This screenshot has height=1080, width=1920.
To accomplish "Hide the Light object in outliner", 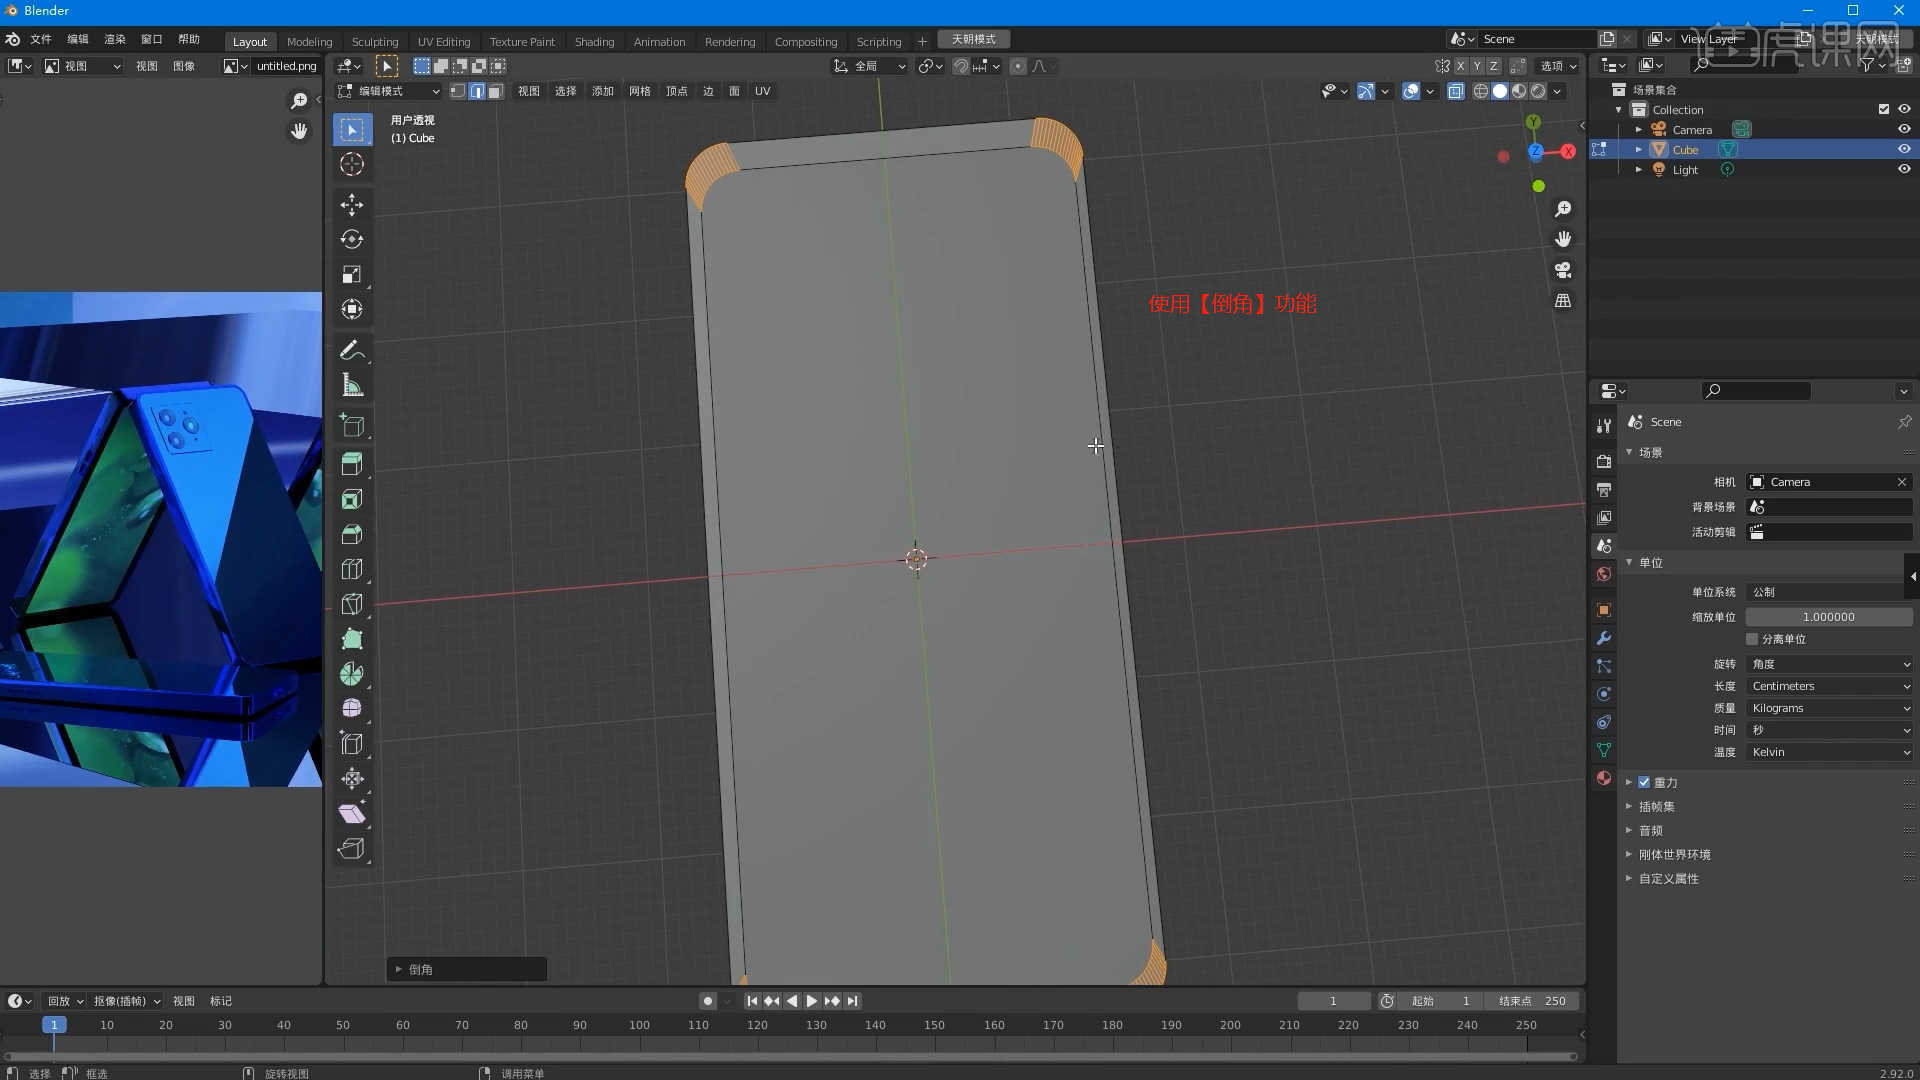I will (x=1904, y=169).
